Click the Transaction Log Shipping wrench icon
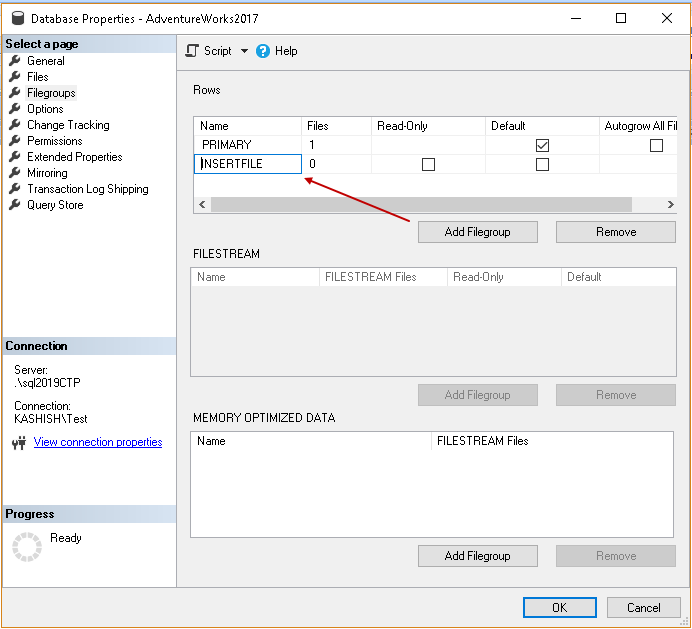 [x=15, y=188]
